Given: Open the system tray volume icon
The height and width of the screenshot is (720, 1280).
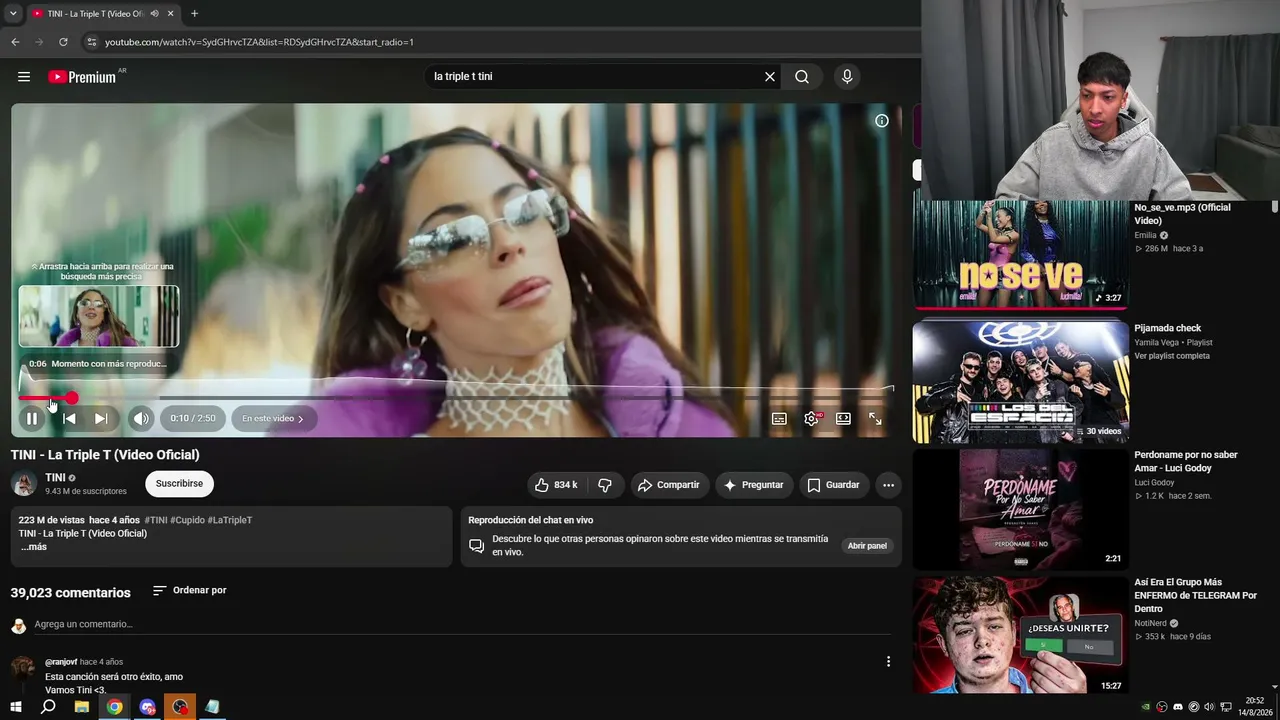Looking at the screenshot, I should tap(1210, 707).
